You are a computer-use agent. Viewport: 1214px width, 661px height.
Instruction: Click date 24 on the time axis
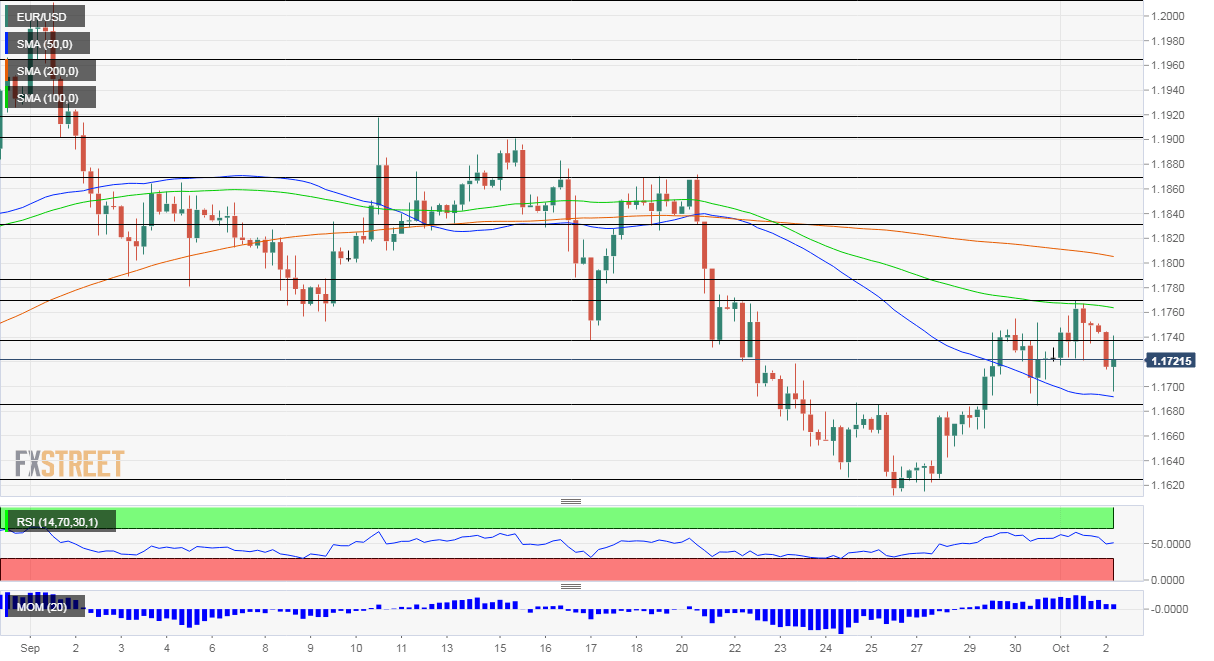click(x=825, y=648)
